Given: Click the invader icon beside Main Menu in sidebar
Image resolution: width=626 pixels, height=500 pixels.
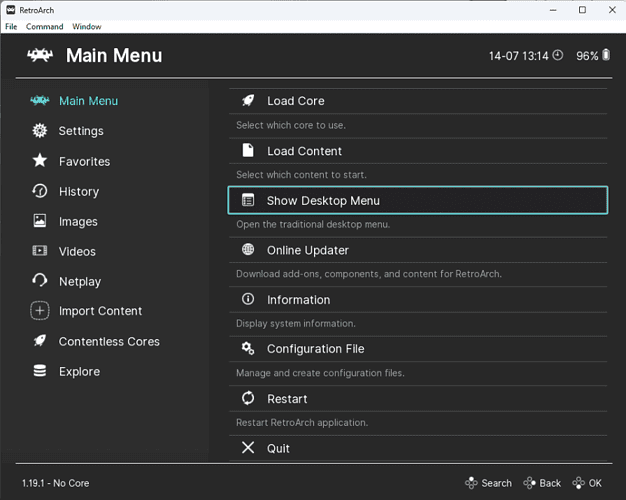Looking at the screenshot, I should click(40, 101).
